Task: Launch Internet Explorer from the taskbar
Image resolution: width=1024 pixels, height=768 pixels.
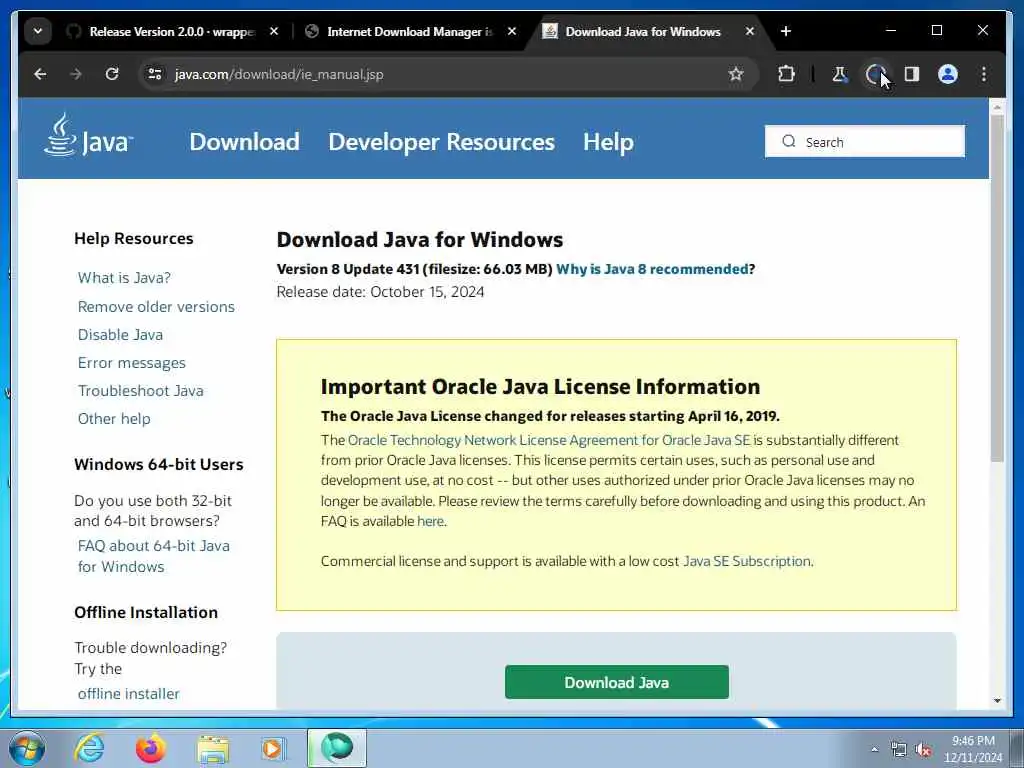Action: 89,748
